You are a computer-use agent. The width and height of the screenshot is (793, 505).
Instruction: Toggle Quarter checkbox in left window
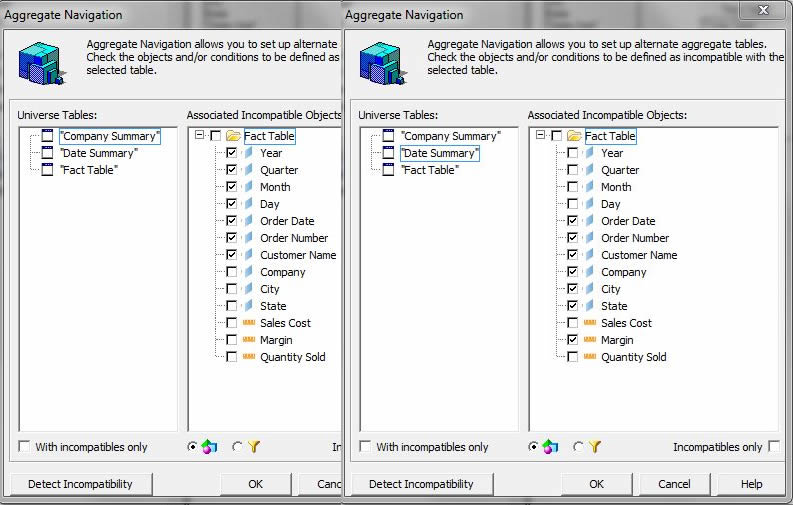(x=232, y=170)
